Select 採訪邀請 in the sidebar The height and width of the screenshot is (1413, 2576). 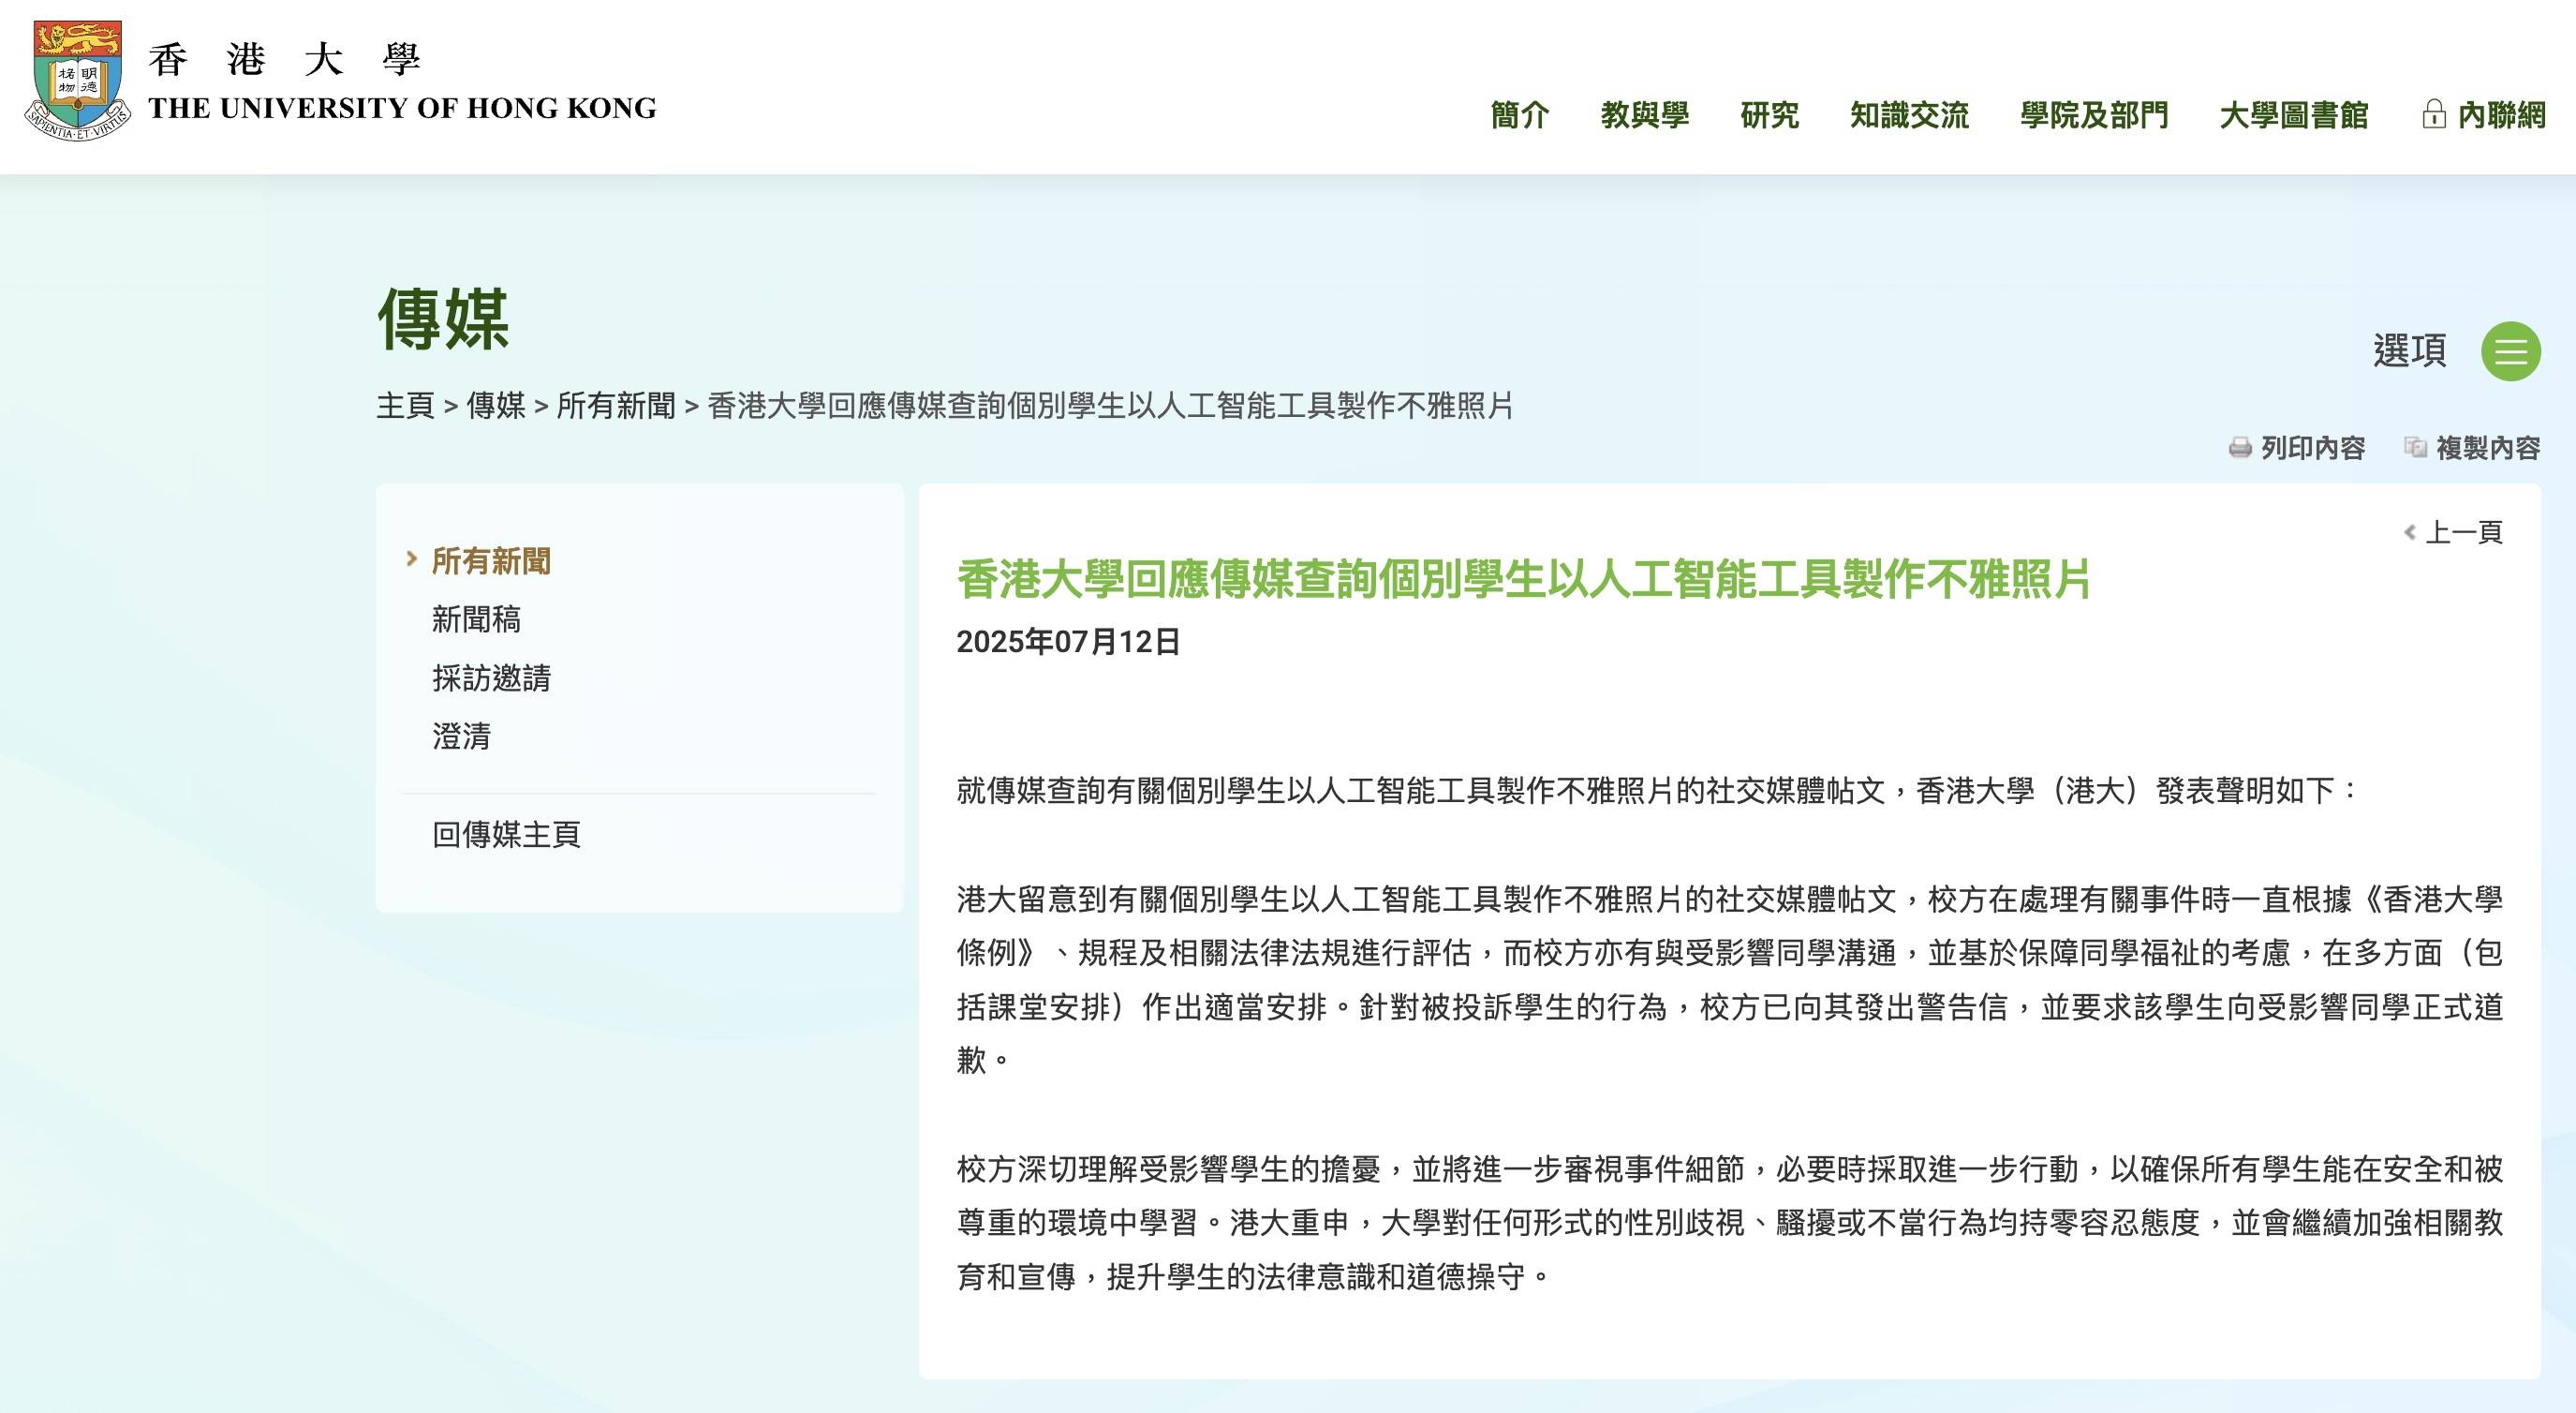[x=491, y=678]
